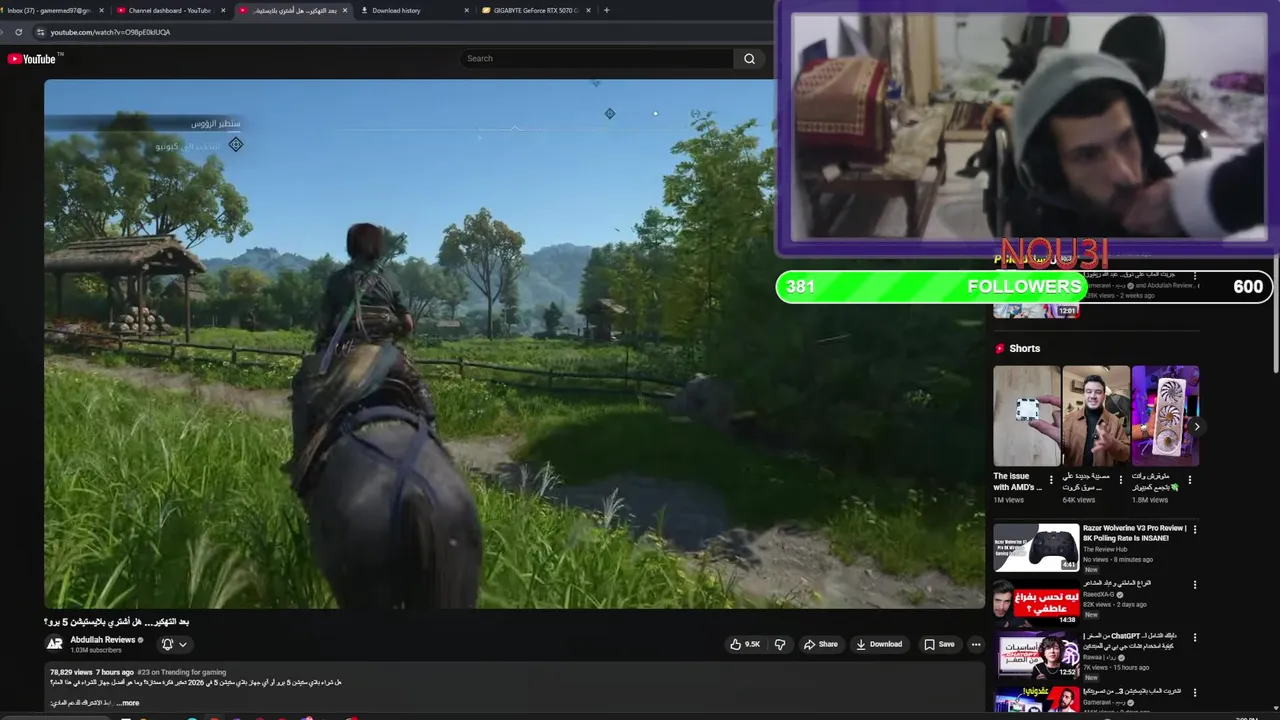This screenshot has width=1280, height=720.
Task: Click the 1.03M subscribers text
Action: click(x=96, y=650)
